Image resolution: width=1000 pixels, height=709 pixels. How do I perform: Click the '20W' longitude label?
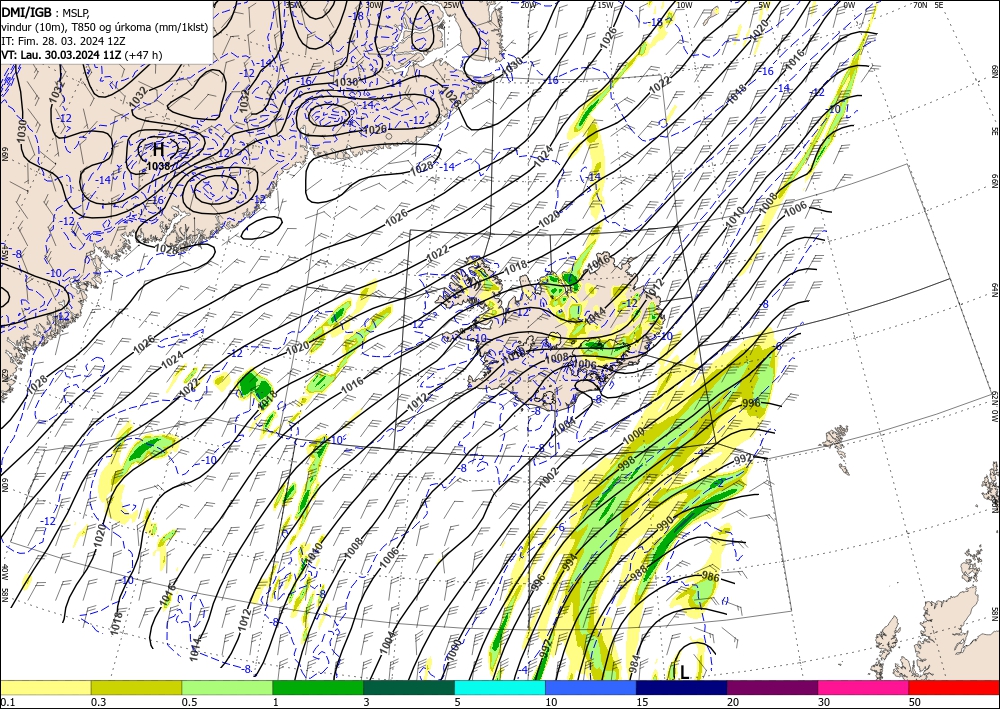point(528,5)
